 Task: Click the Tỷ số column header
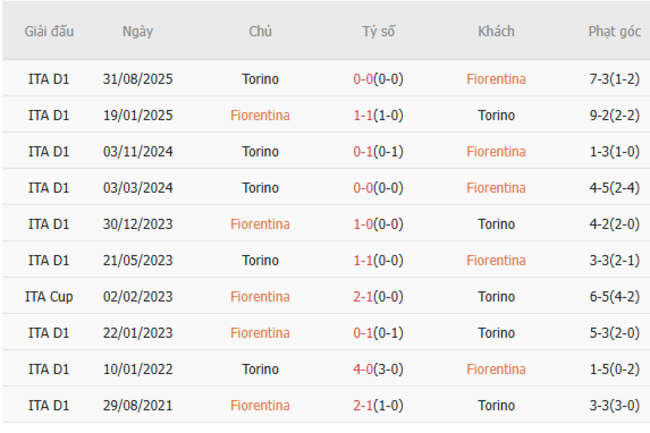(x=378, y=31)
